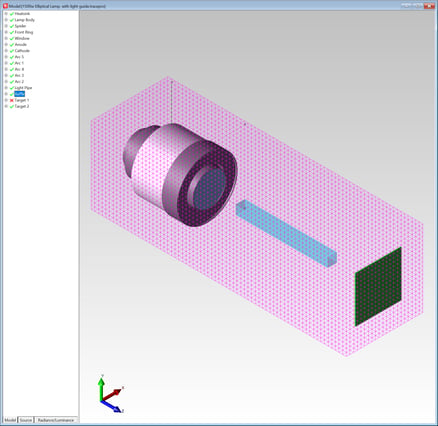This screenshot has height=426, width=438.
Task: Select the Window label in tree
Action: (x=22, y=39)
